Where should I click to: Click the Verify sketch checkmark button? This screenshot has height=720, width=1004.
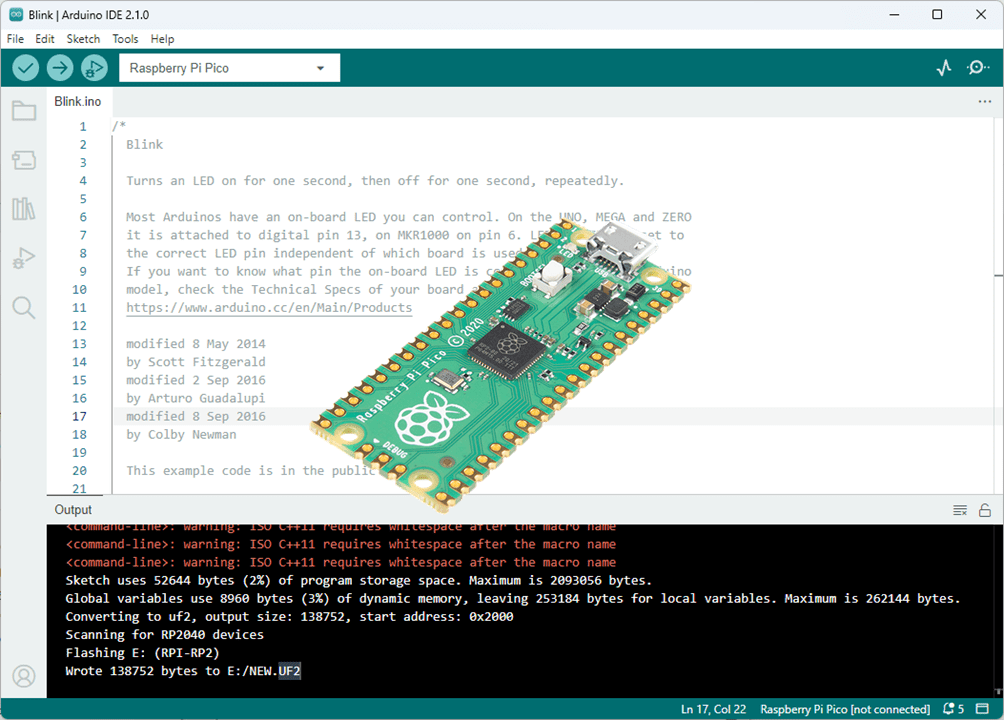pyautogui.click(x=26, y=67)
